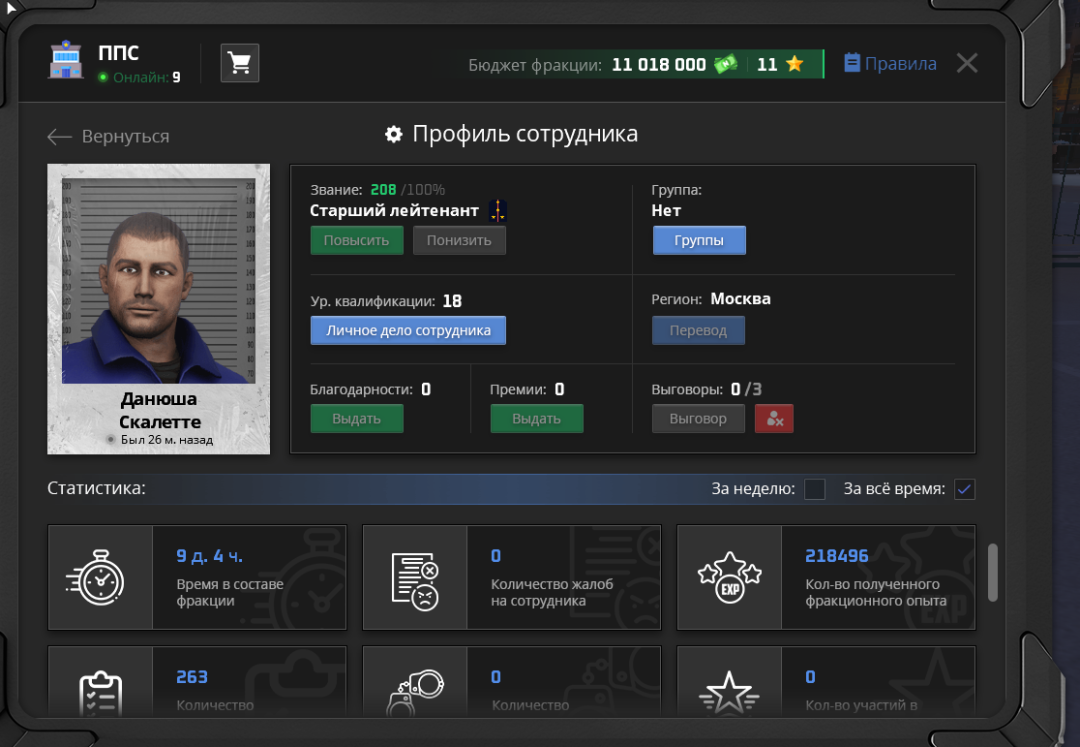Image resolution: width=1080 pixels, height=747 pixels.
Task: Click the stopwatch time-in-faction icon
Action: pyautogui.click(x=99, y=578)
